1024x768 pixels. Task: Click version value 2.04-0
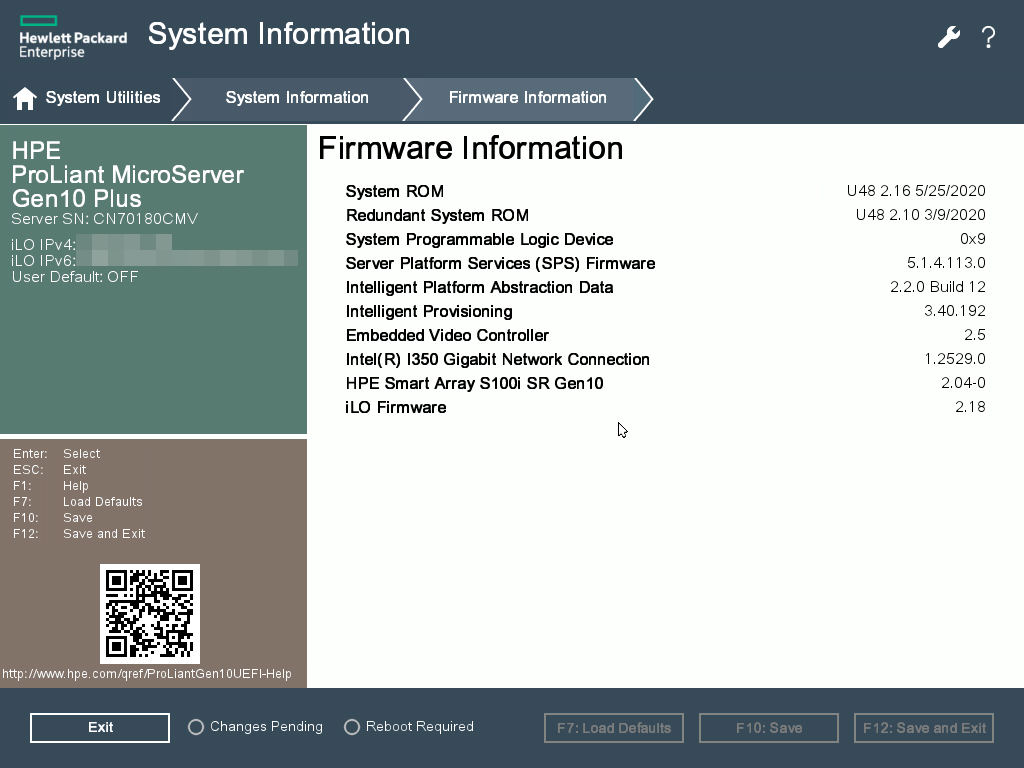point(963,383)
